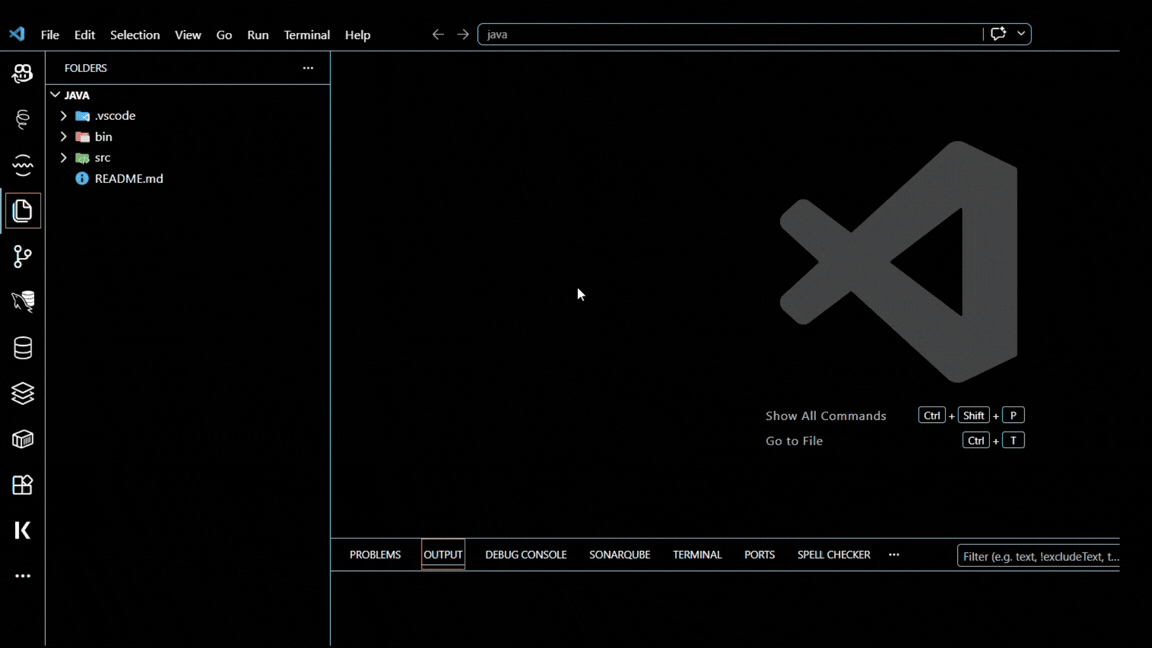The height and width of the screenshot is (648, 1152).
Task: Go forward with the right arrow
Action: click(463, 35)
